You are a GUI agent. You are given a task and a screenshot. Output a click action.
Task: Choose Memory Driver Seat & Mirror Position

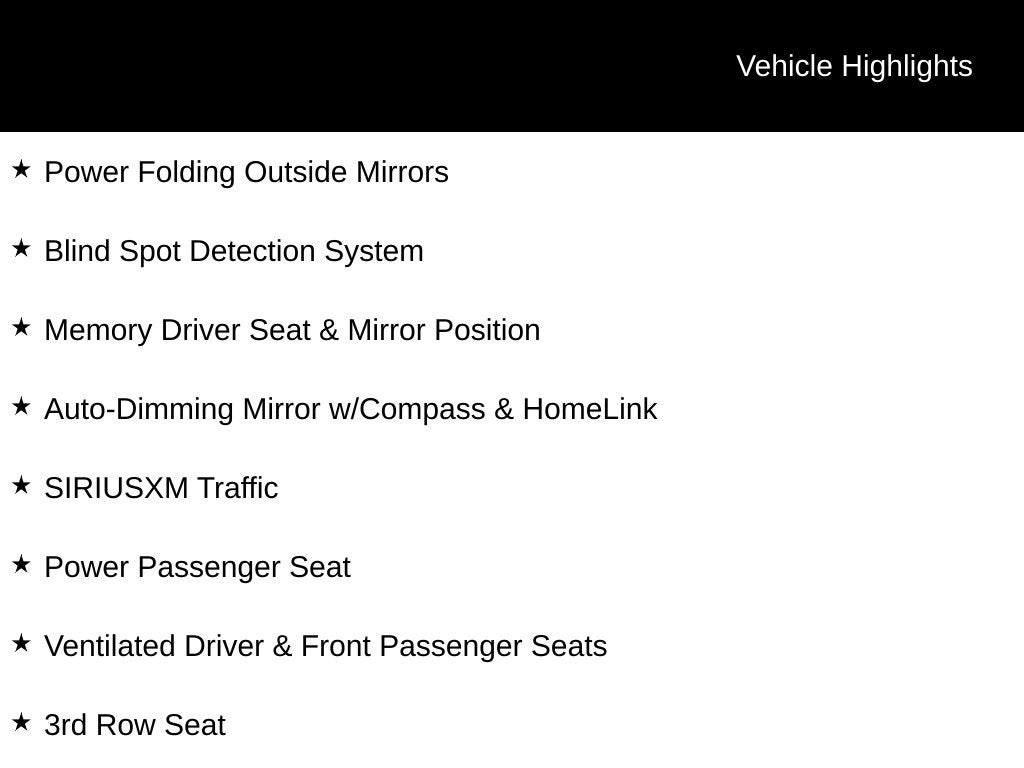pos(292,330)
